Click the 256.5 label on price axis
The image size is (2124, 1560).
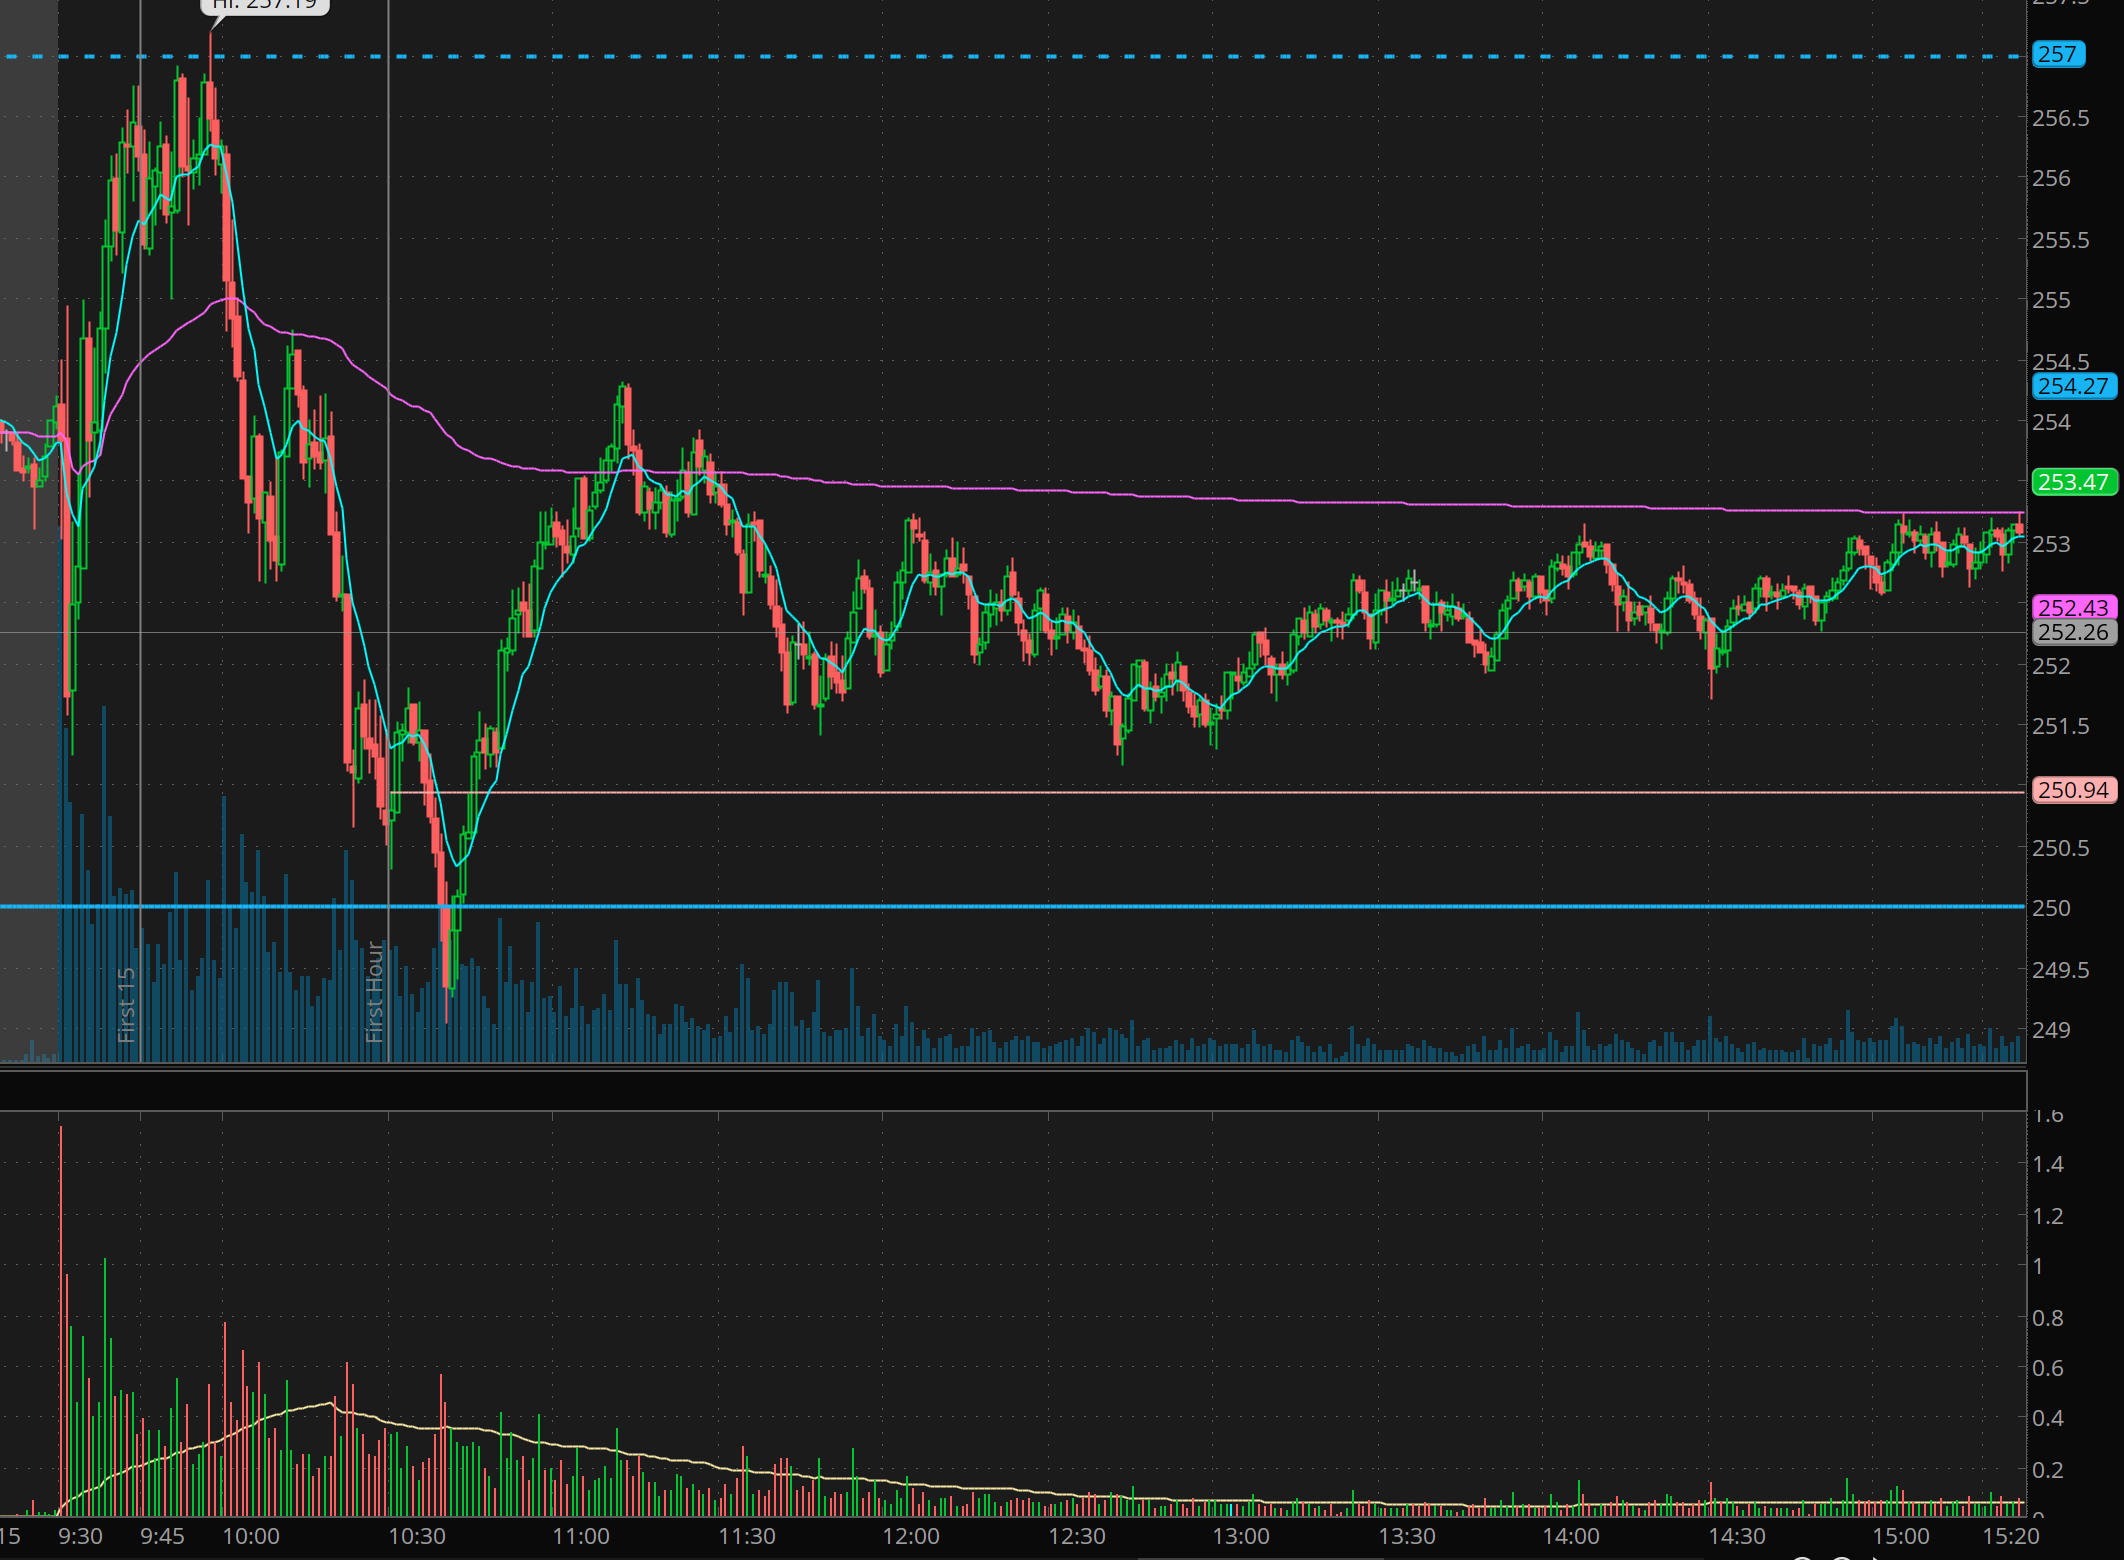coord(2060,118)
